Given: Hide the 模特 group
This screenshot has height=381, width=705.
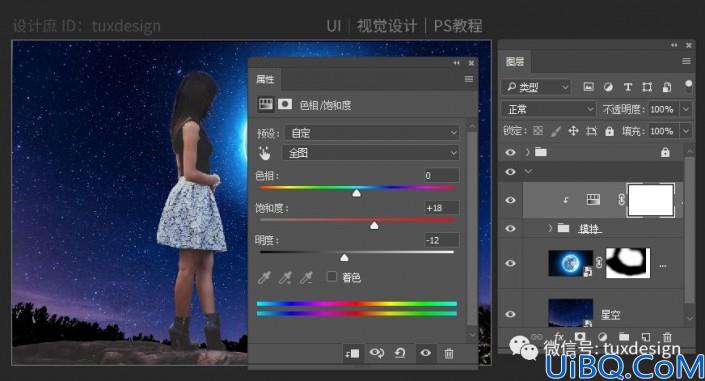Looking at the screenshot, I should [x=510, y=229].
